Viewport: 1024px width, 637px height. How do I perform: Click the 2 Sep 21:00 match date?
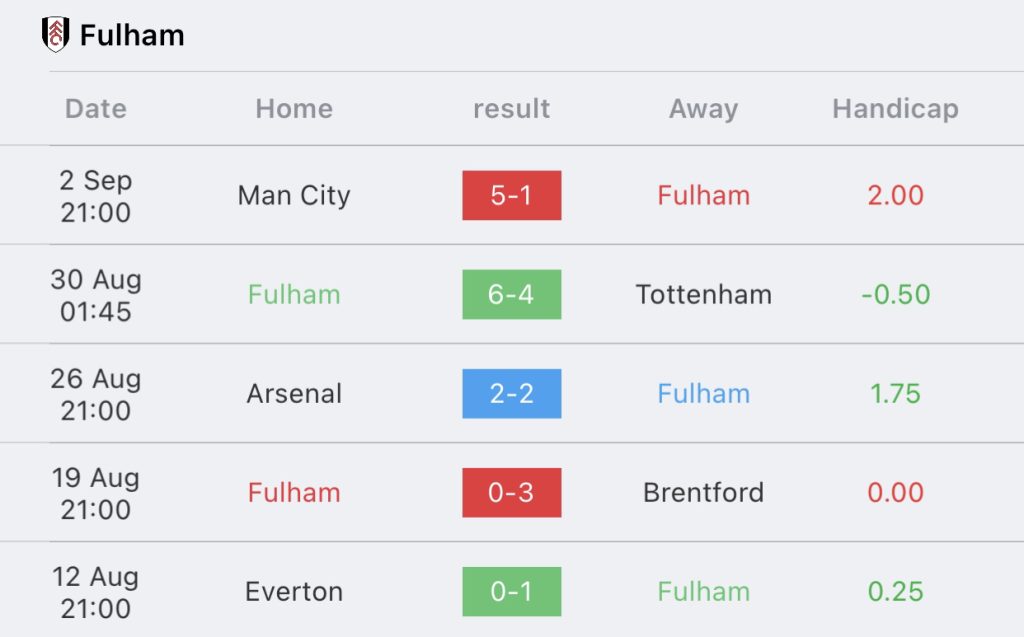(x=96, y=196)
